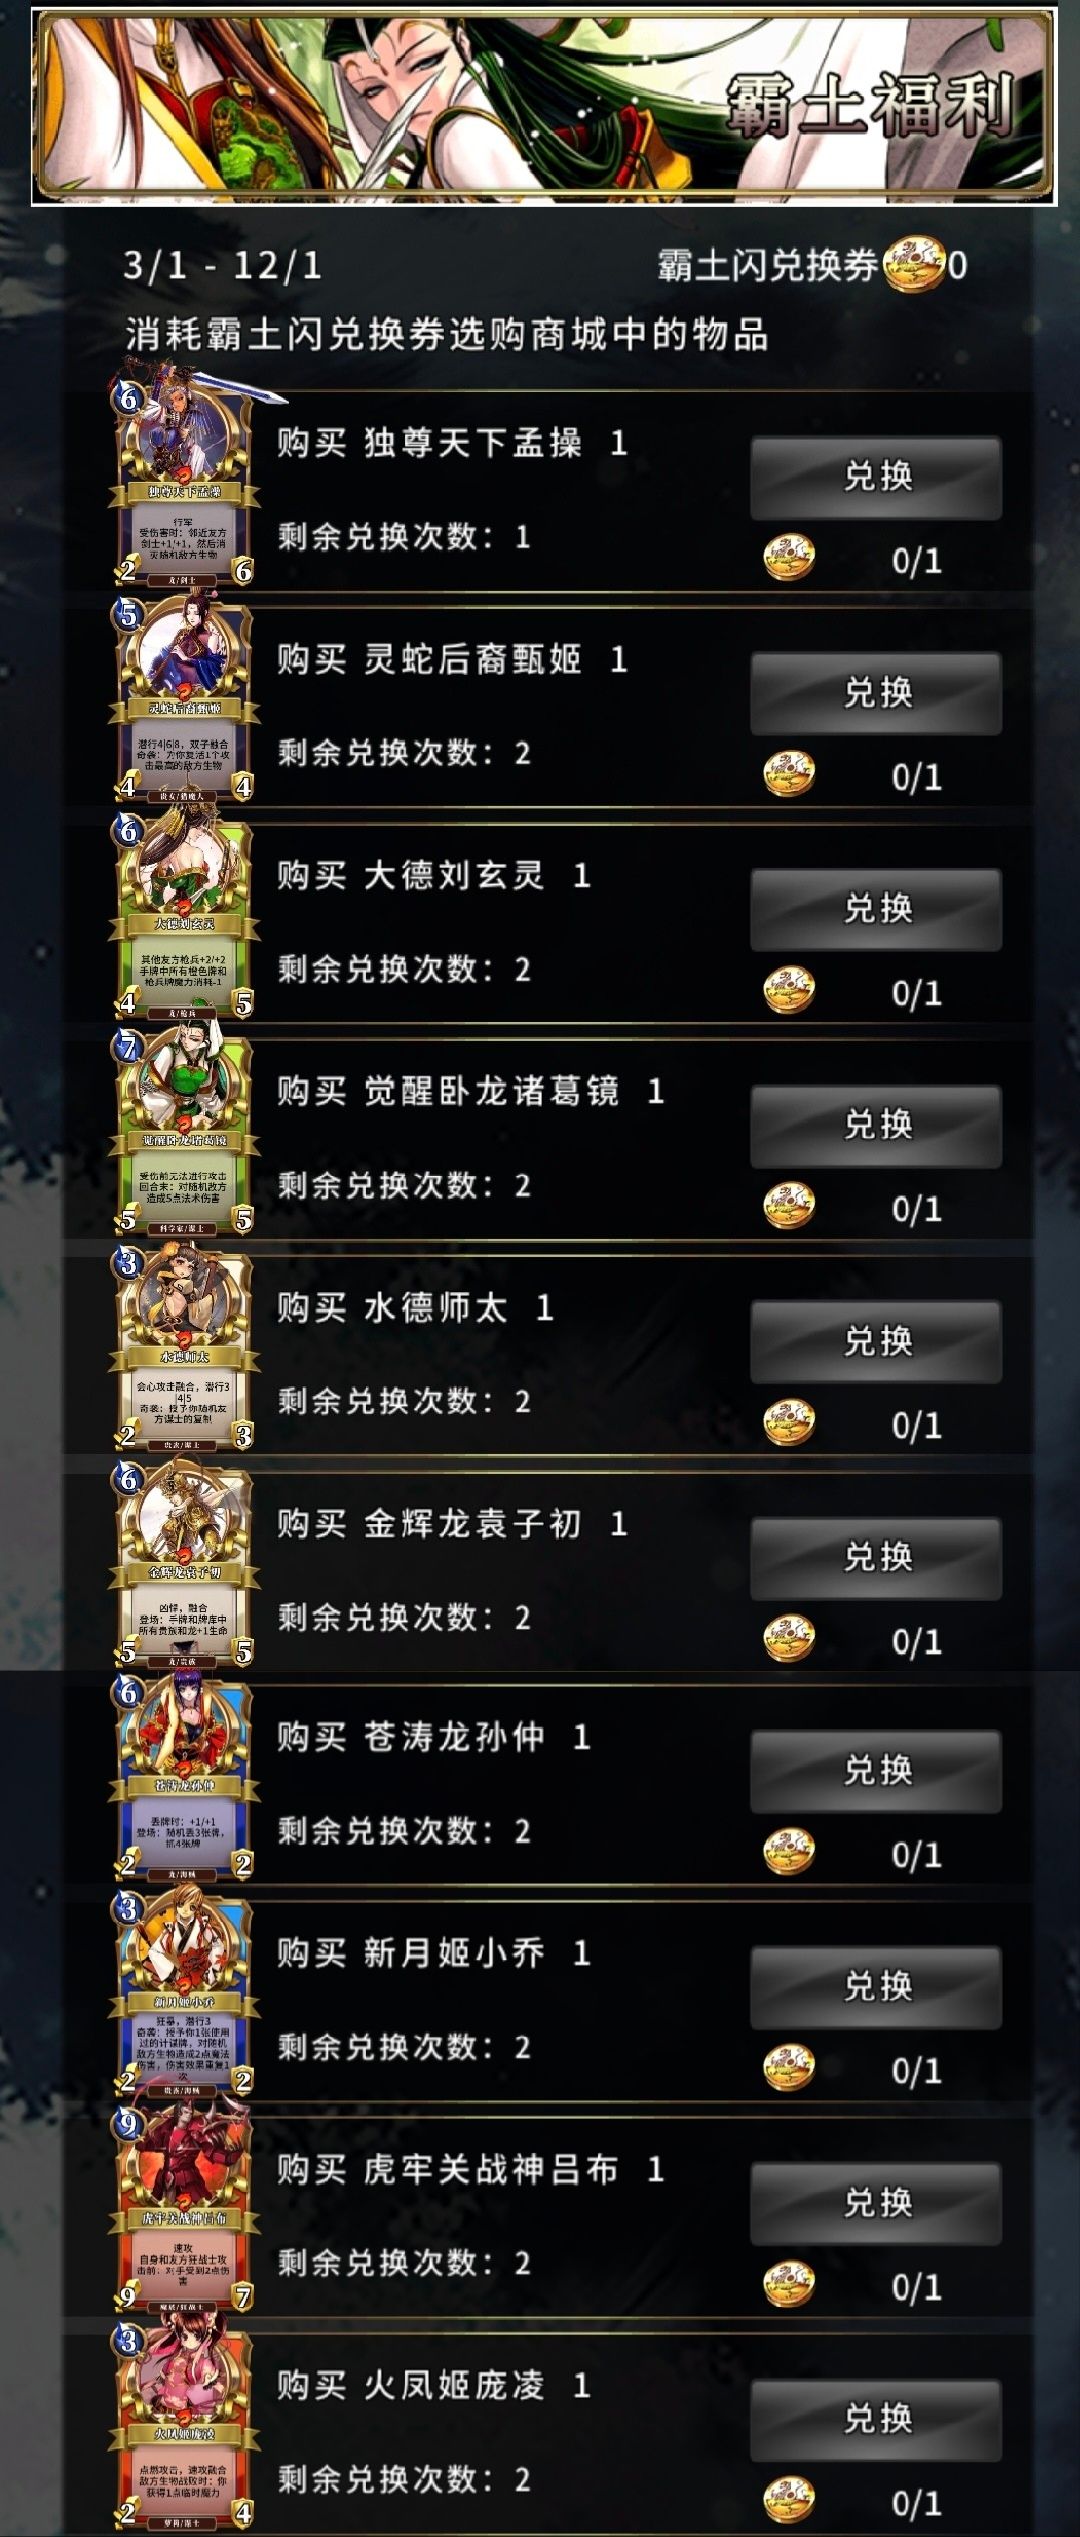1080x2537 pixels.
Task: Tap the 独尊天下孟操 card thumbnail
Action: point(185,481)
